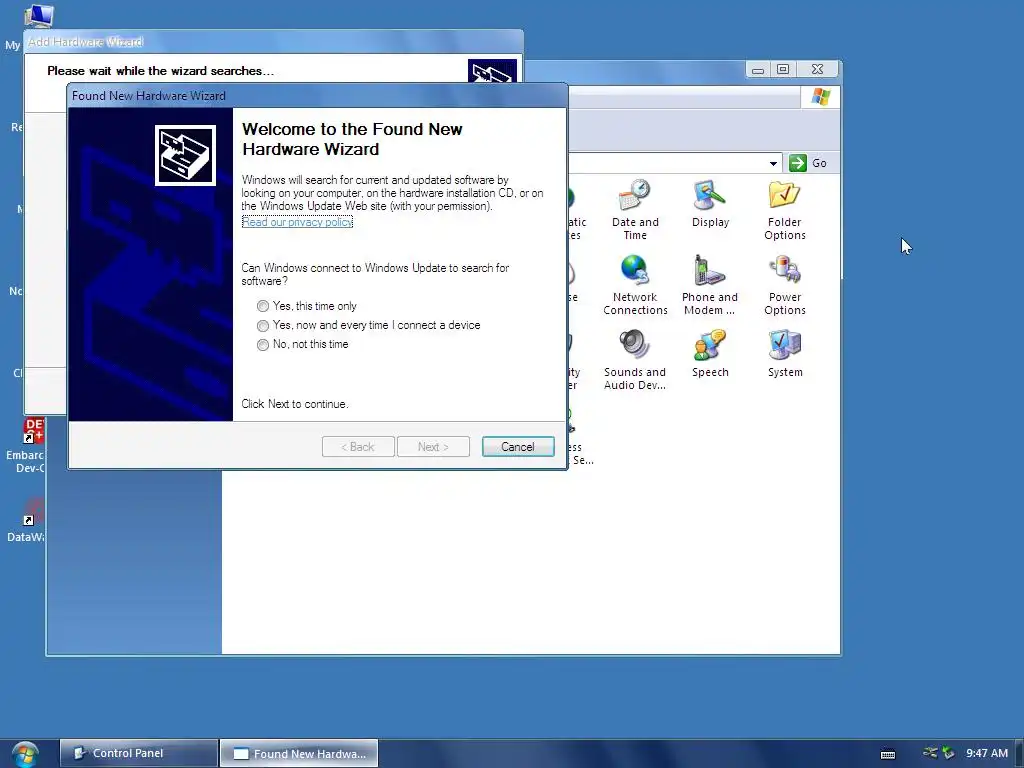
Task: Click the Safely Remove Hardware tray icon
Action: click(948, 753)
